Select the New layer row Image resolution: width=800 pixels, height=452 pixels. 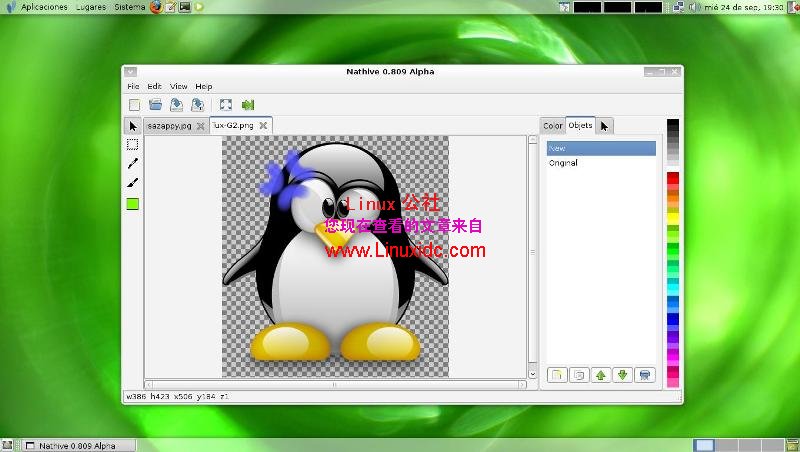(x=601, y=148)
